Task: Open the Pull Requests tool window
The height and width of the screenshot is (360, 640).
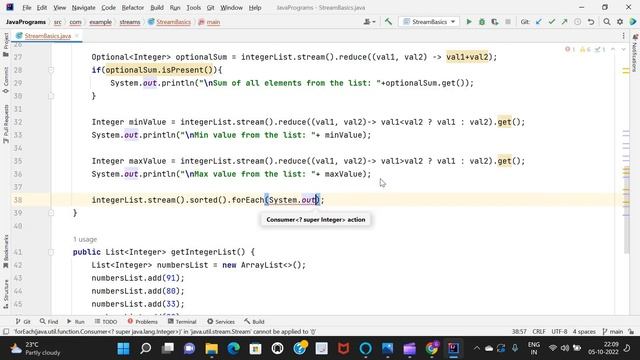Action: point(6,124)
